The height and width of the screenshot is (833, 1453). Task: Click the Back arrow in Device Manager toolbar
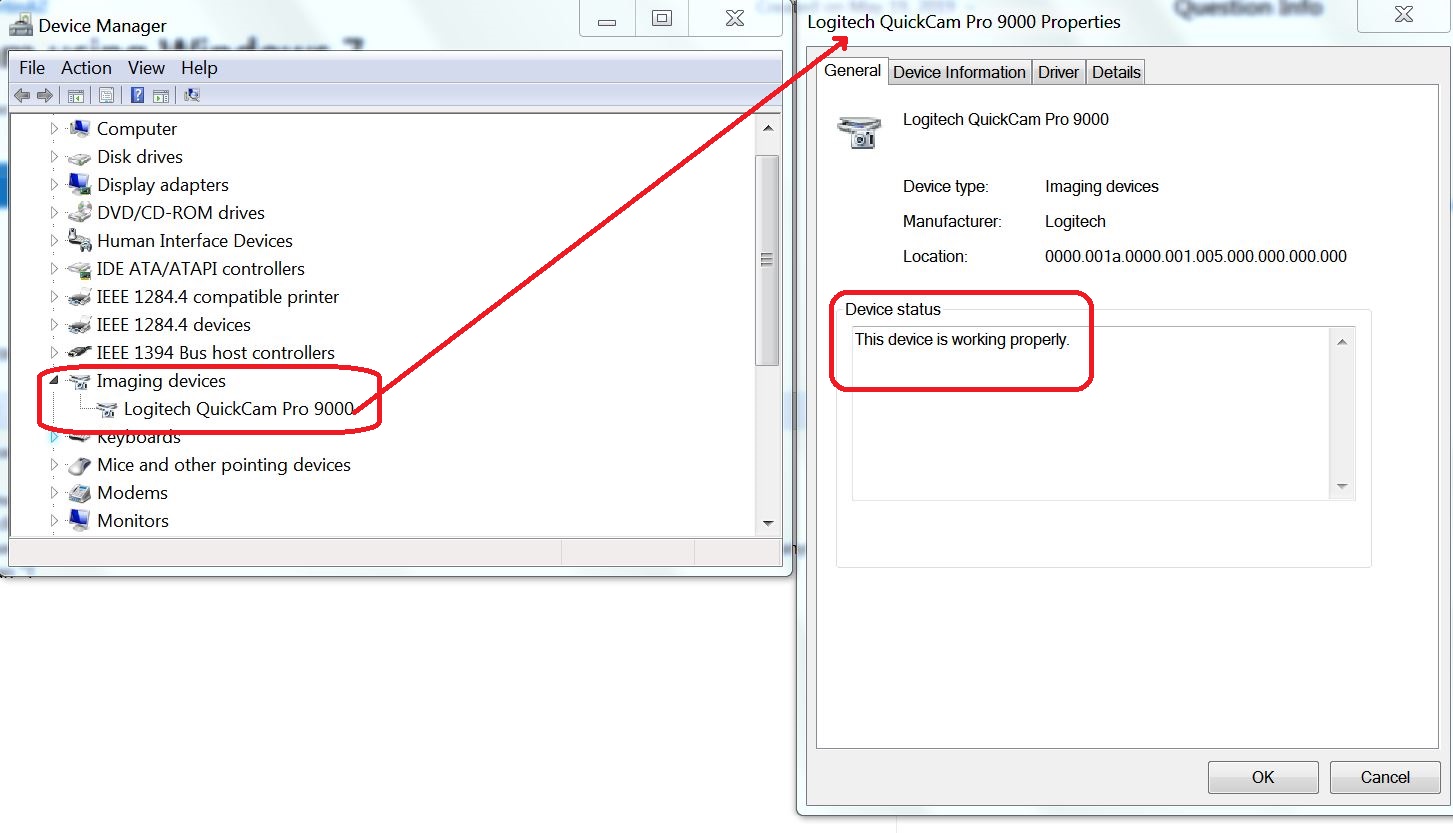coord(21,96)
